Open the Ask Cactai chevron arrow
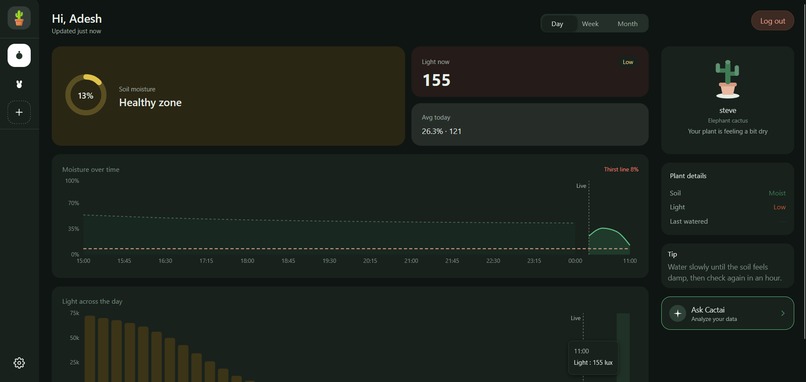The height and width of the screenshot is (382, 806). pyautogui.click(x=783, y=313)
